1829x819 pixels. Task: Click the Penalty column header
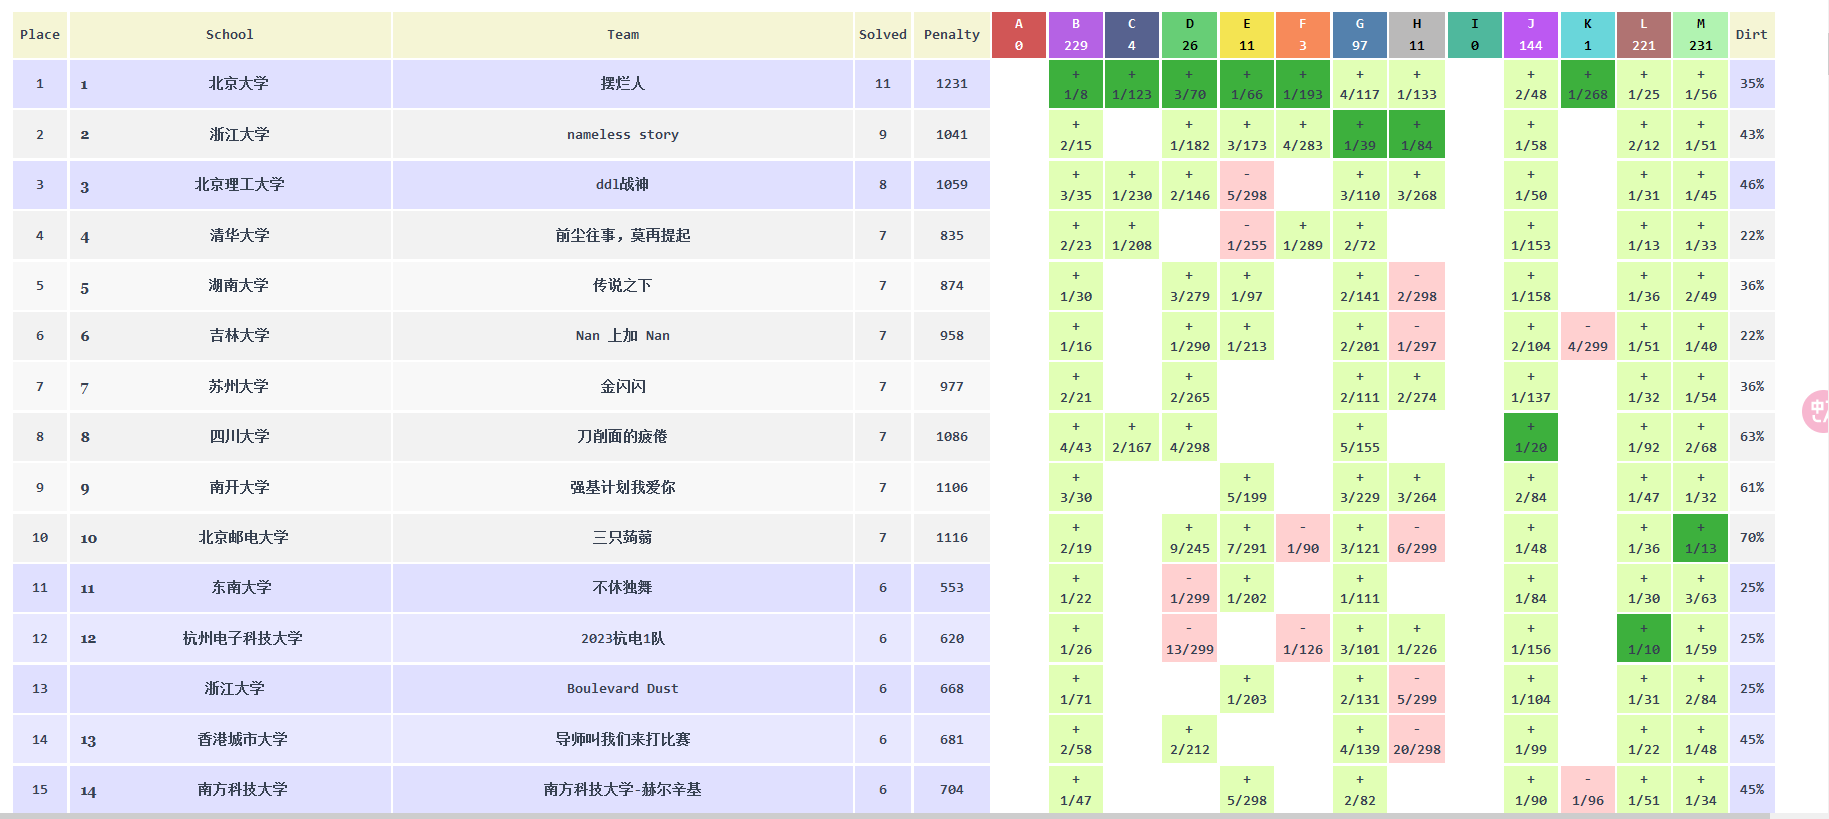tap(951, 35)
